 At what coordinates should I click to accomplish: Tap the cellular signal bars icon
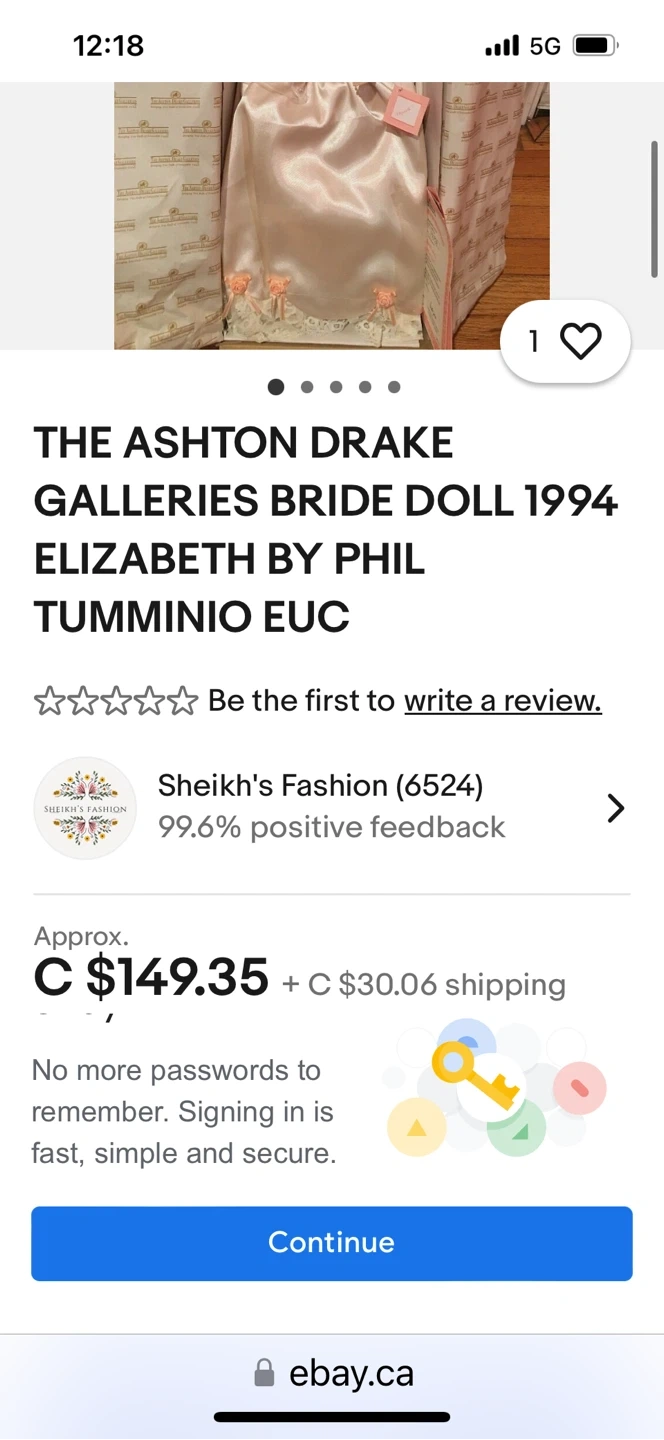pos(501,46)
